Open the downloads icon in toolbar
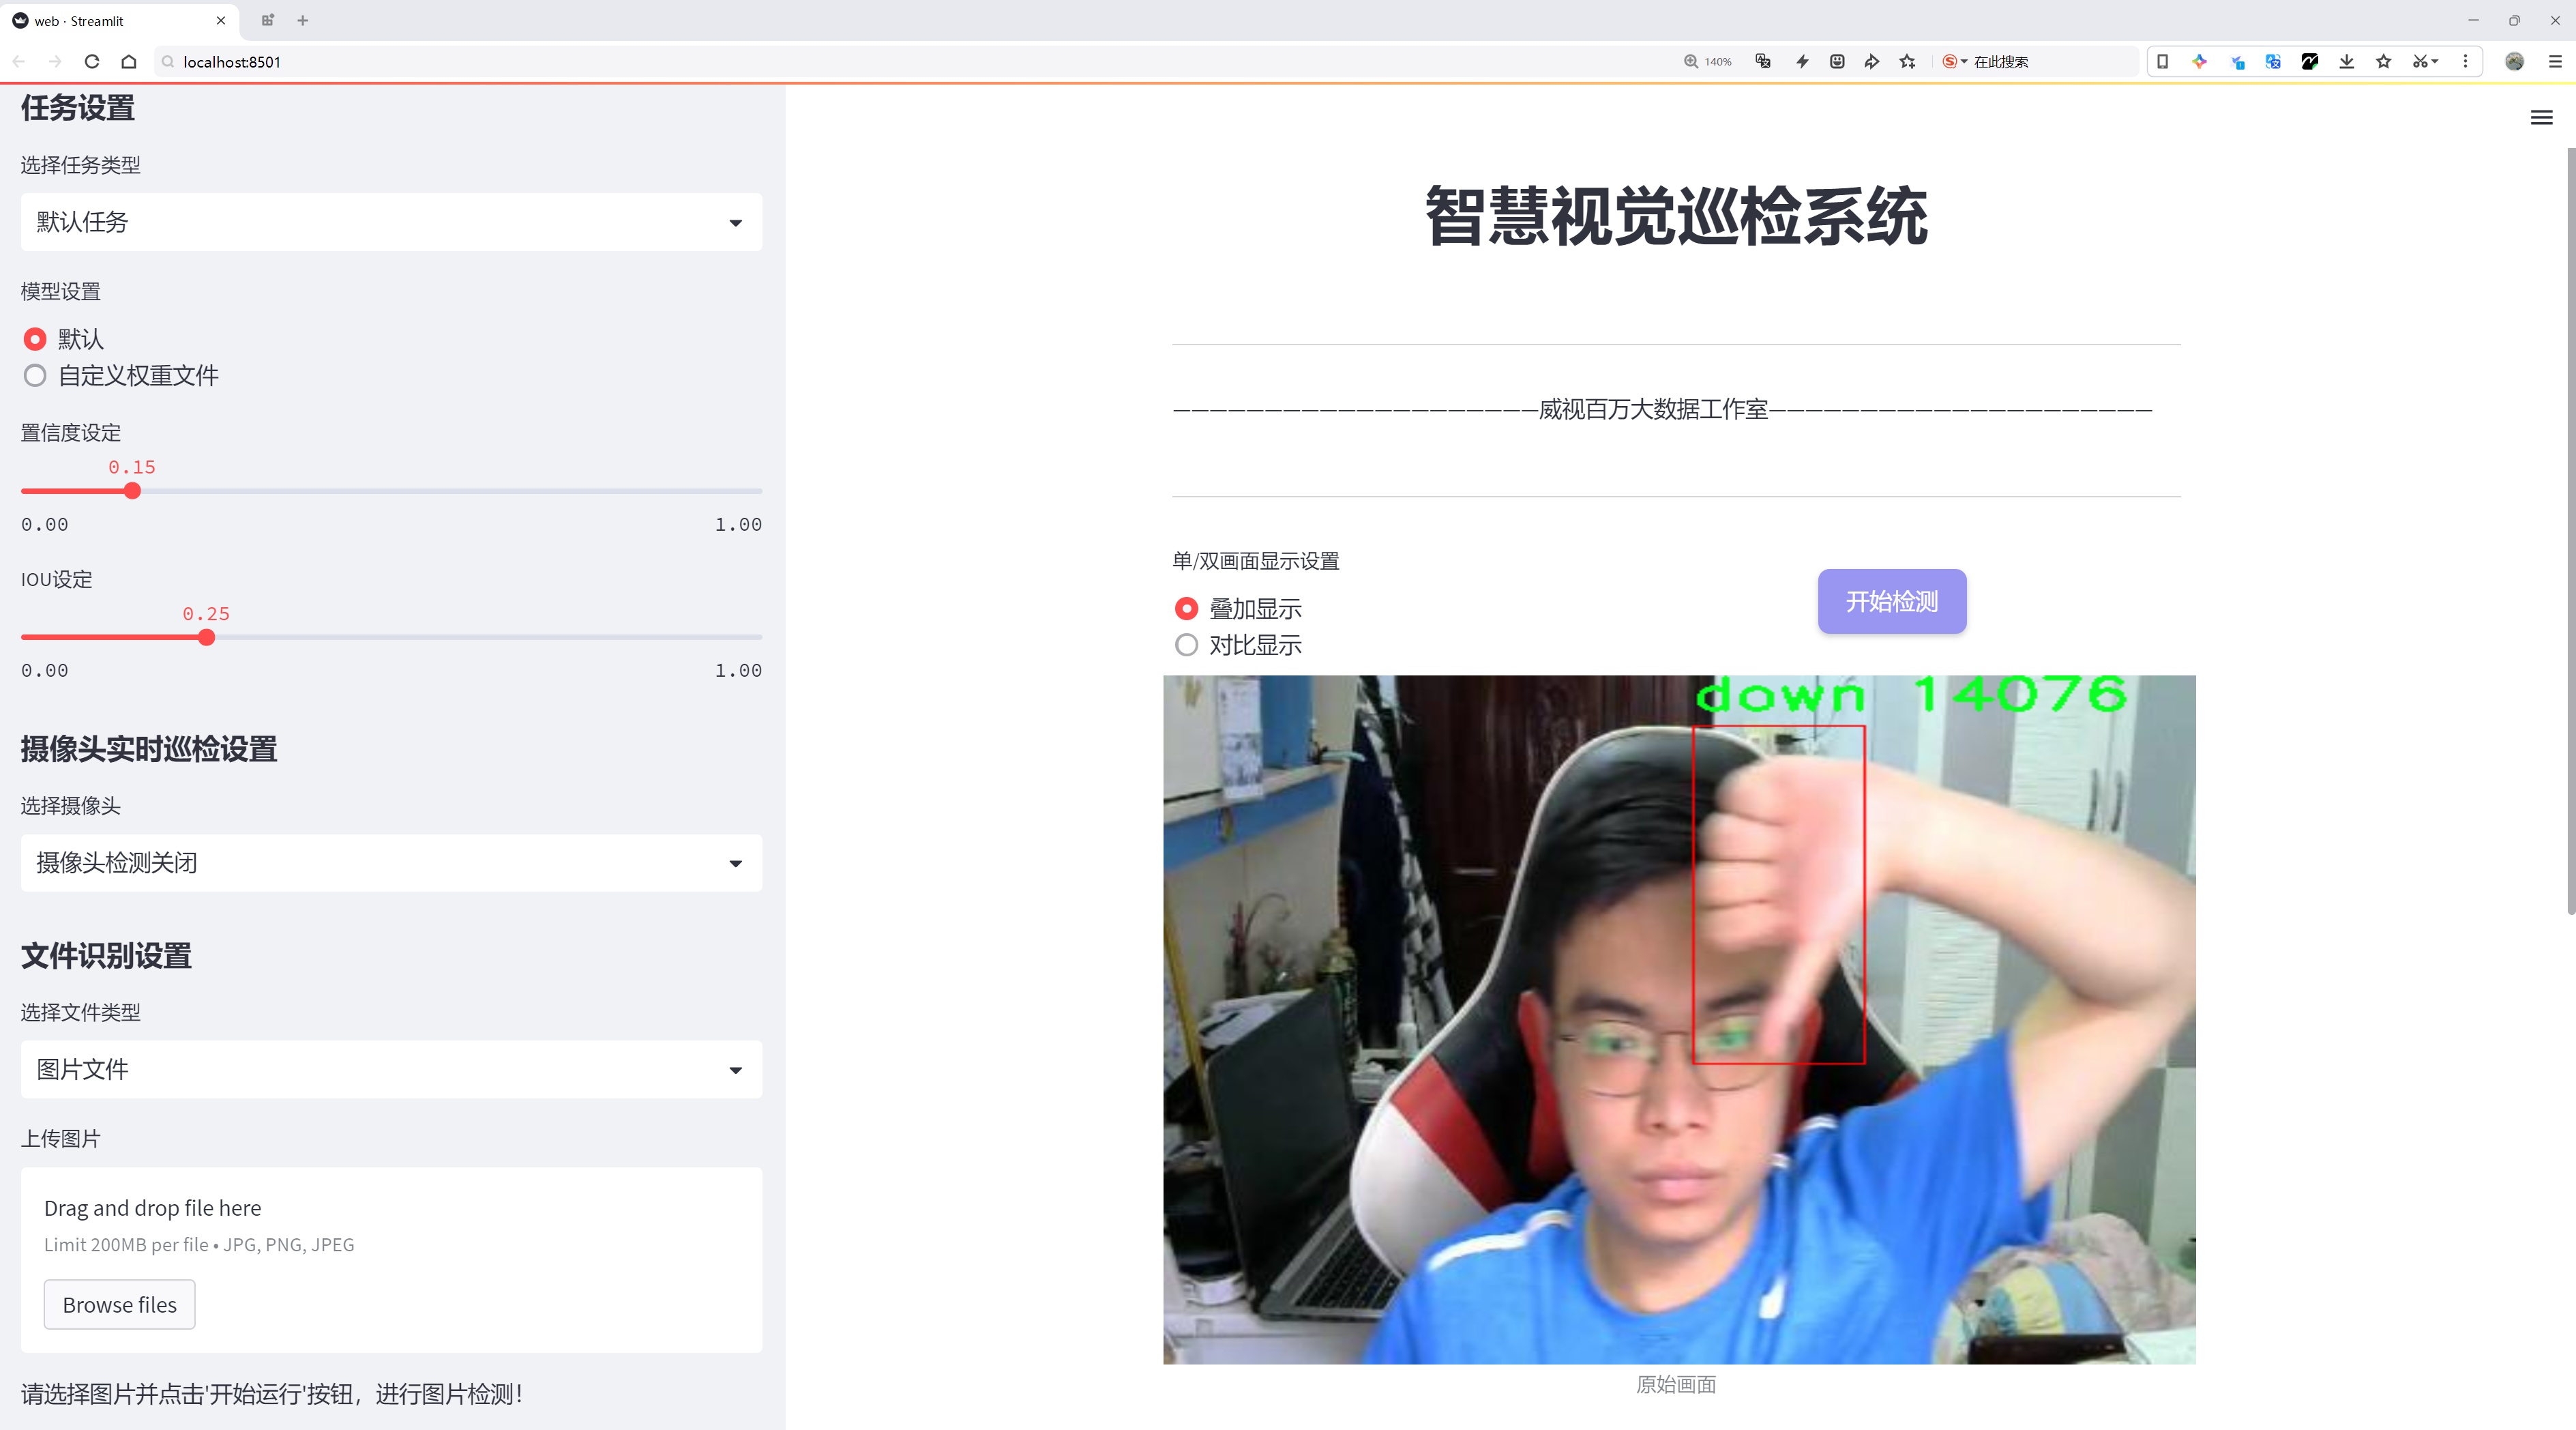The image size is (2576, 1430). [x=2347, y=62]
